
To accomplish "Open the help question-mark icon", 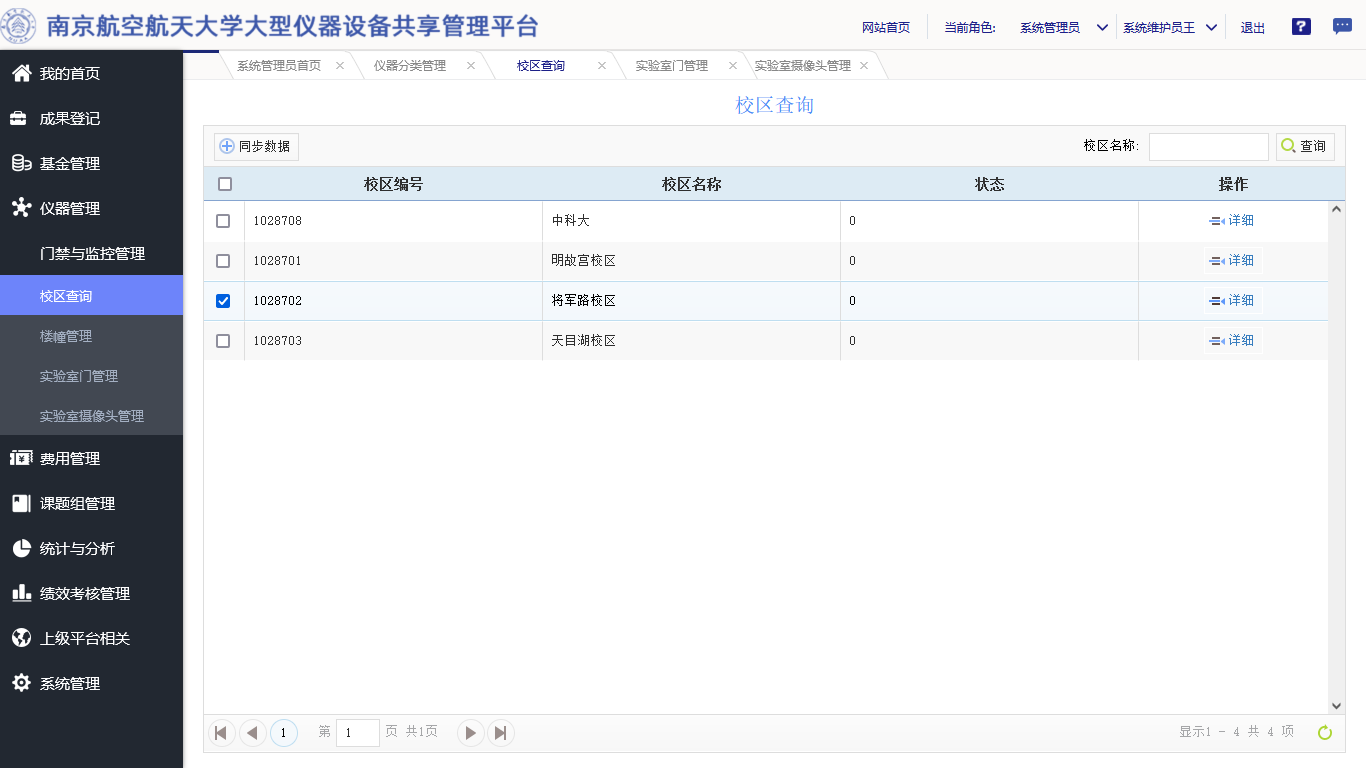I will tap(1301, 27).
